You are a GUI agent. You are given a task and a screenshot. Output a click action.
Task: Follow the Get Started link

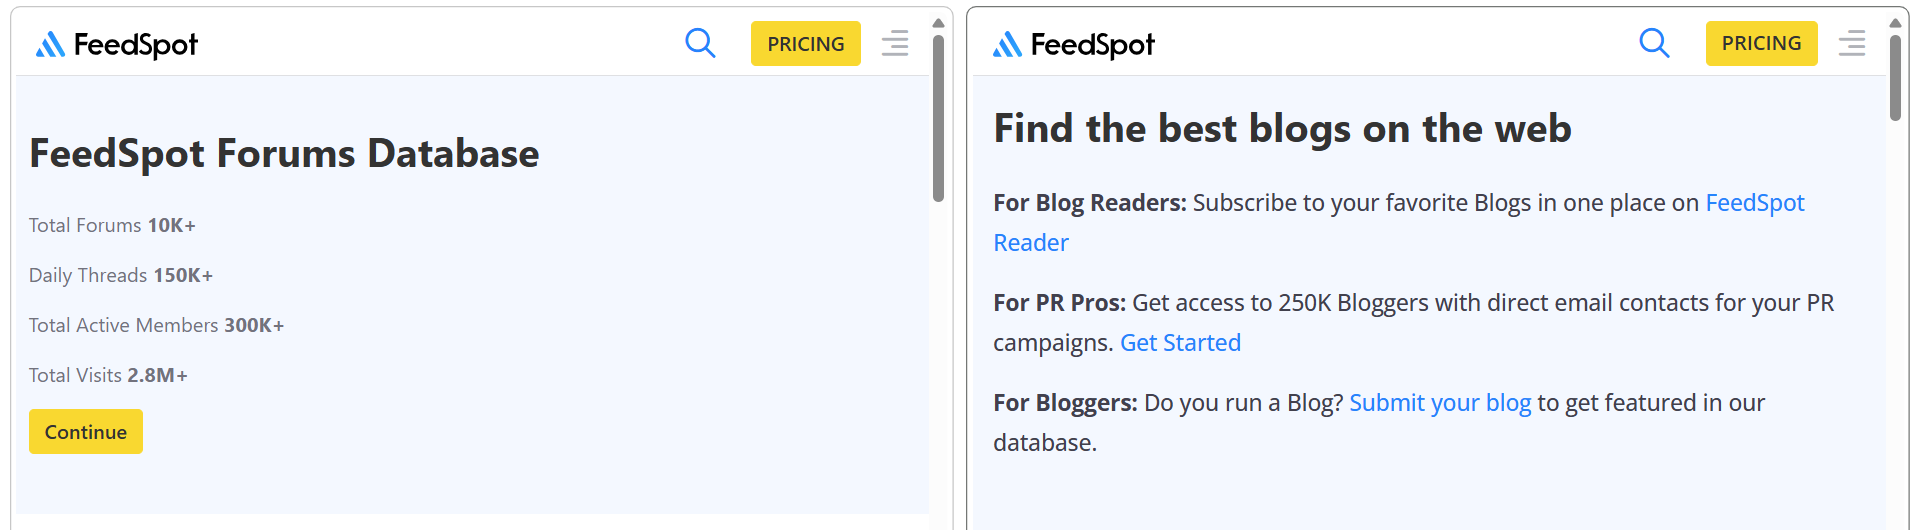pyautogui.click(x=1180, y=343)
